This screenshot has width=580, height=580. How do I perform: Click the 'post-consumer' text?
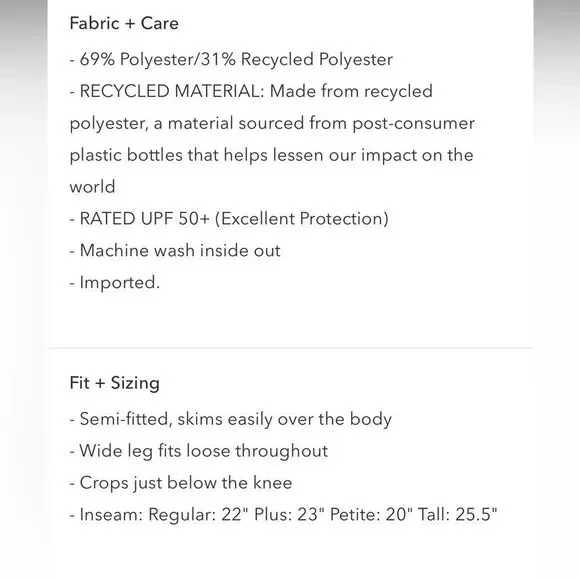pos(414,124)
